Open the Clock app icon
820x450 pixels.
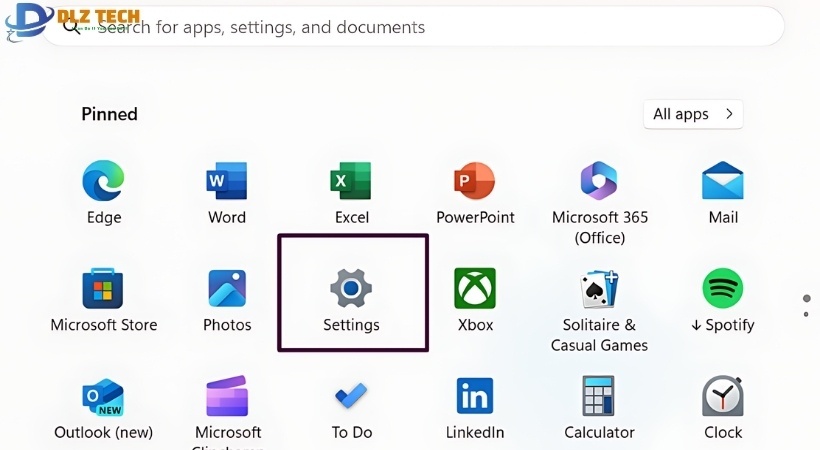click(x=723, y=396)
